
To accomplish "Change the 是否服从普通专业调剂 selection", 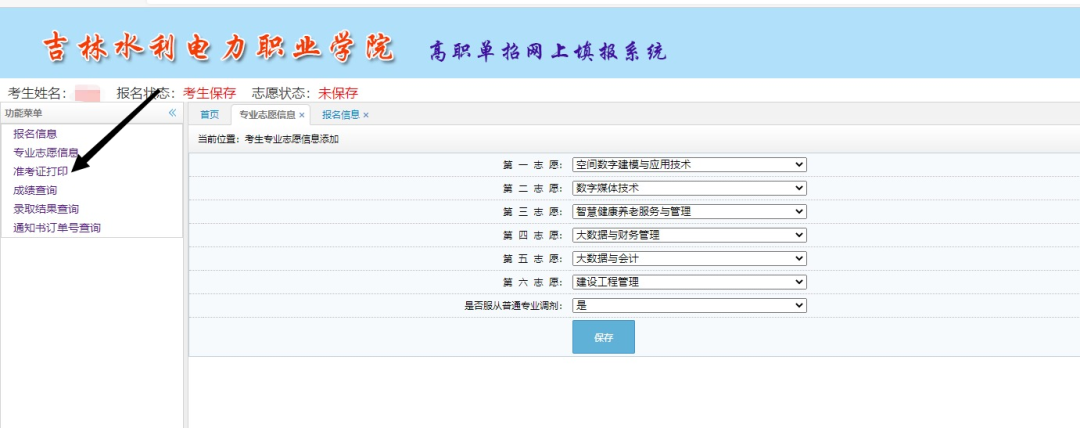I will tap(689, 306).
